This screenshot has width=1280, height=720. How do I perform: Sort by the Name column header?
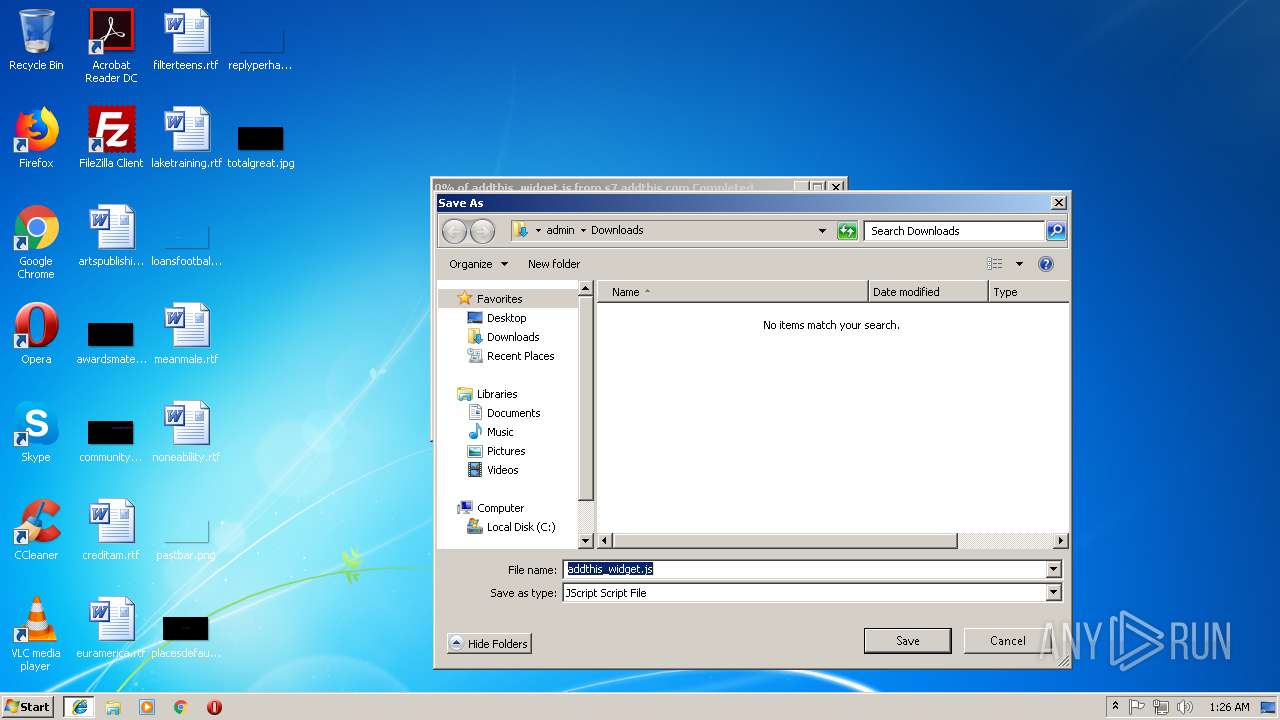[733, 292]
